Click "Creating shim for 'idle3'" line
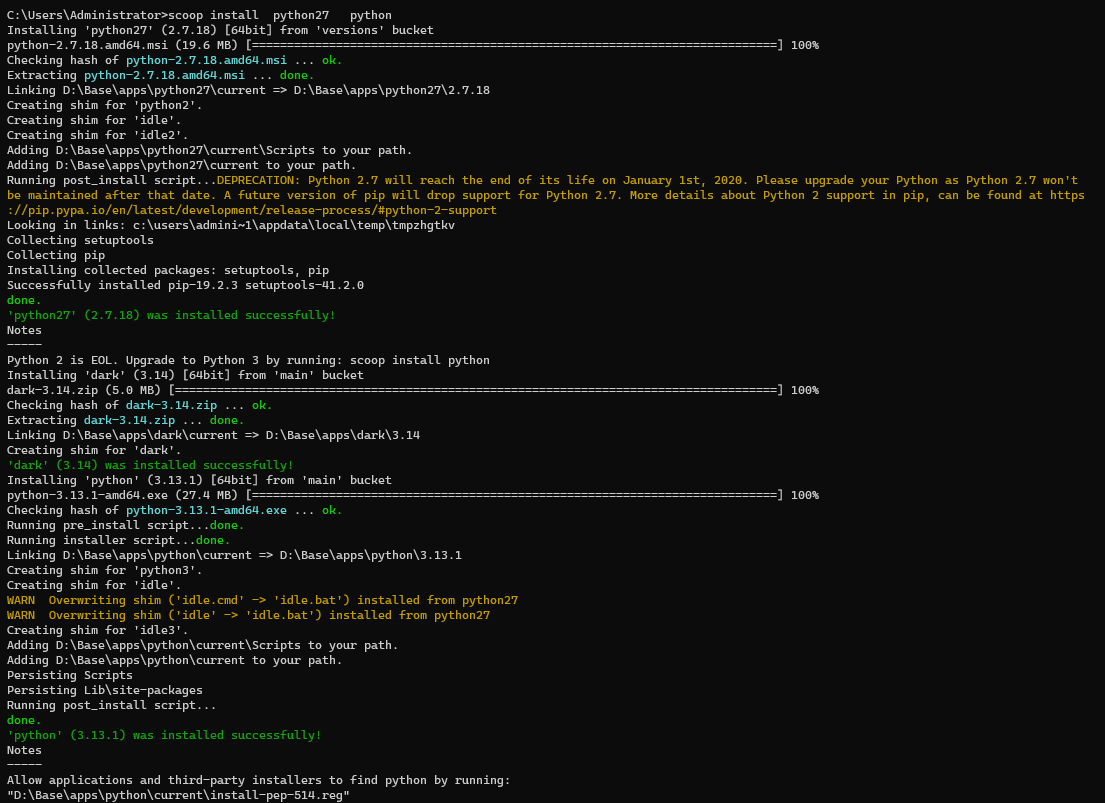Viewport: 1105px width, 803px height. pyautogui.click(x=98, y=631)
